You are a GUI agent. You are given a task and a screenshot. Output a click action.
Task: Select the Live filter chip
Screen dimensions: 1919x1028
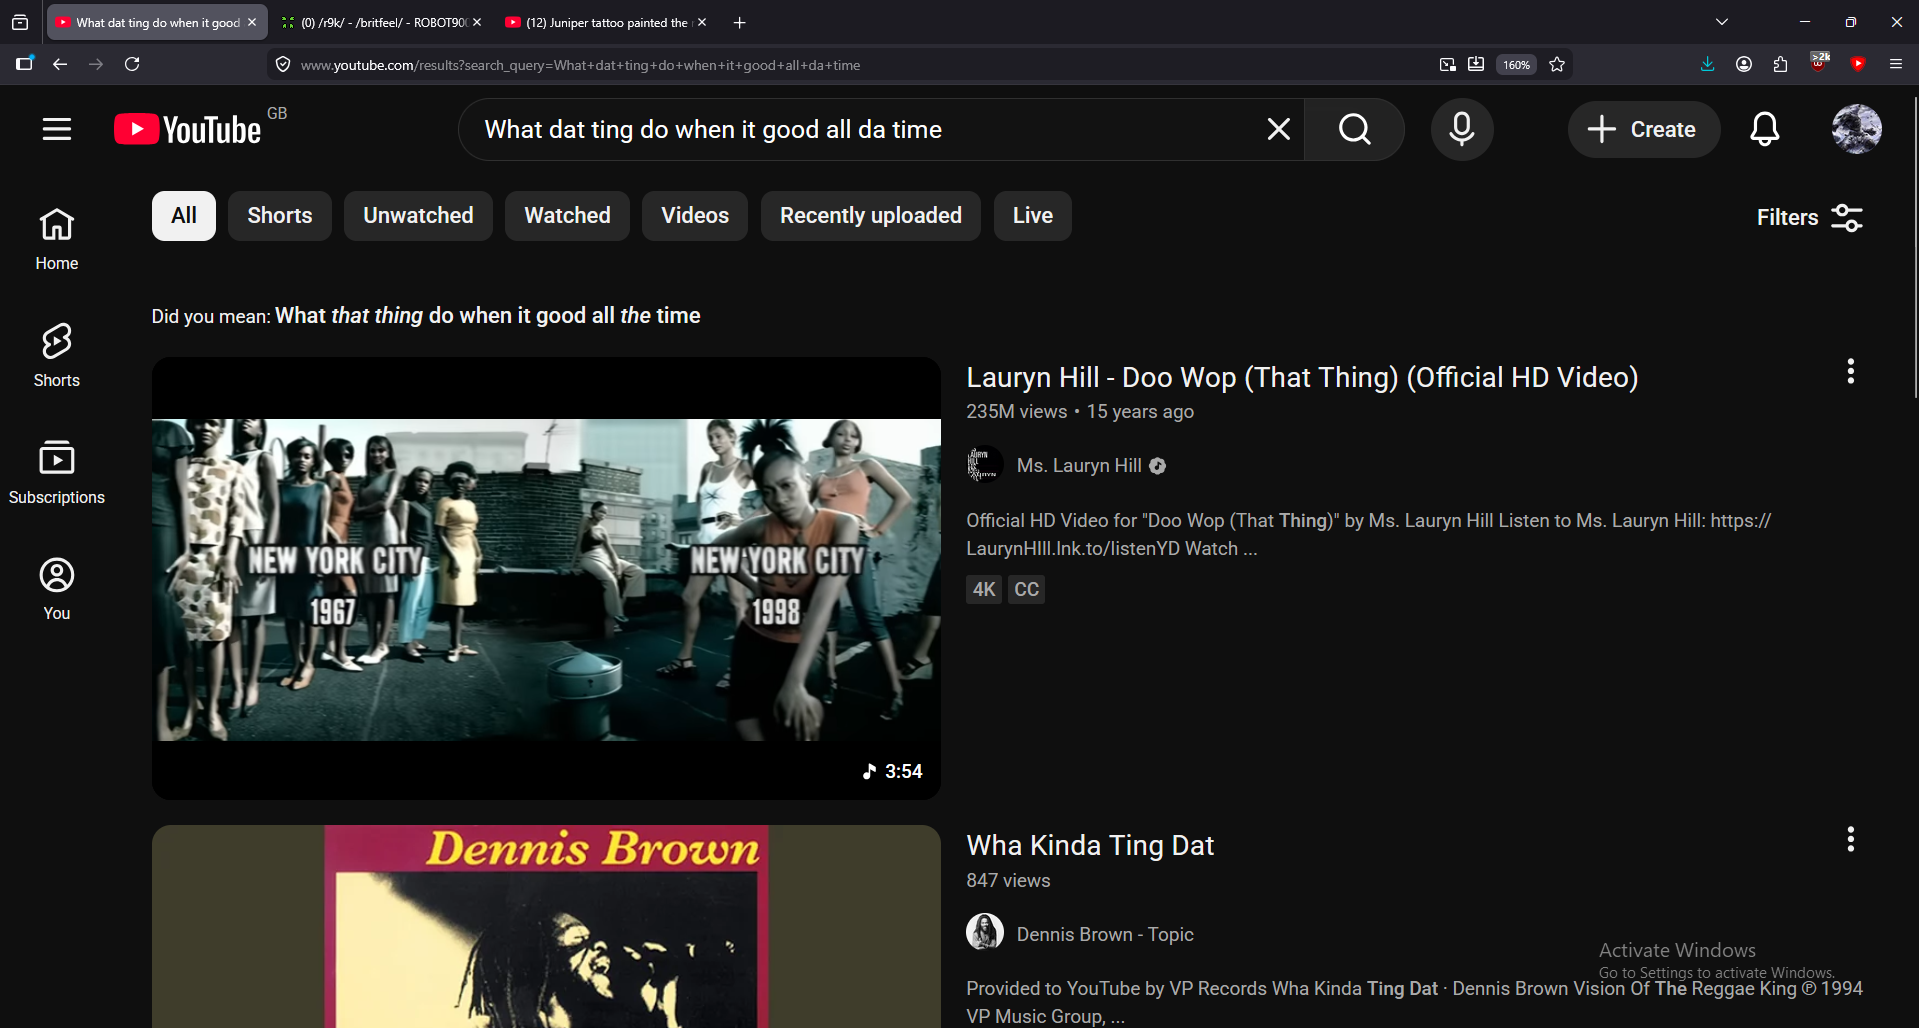[x=1033, y=216]
